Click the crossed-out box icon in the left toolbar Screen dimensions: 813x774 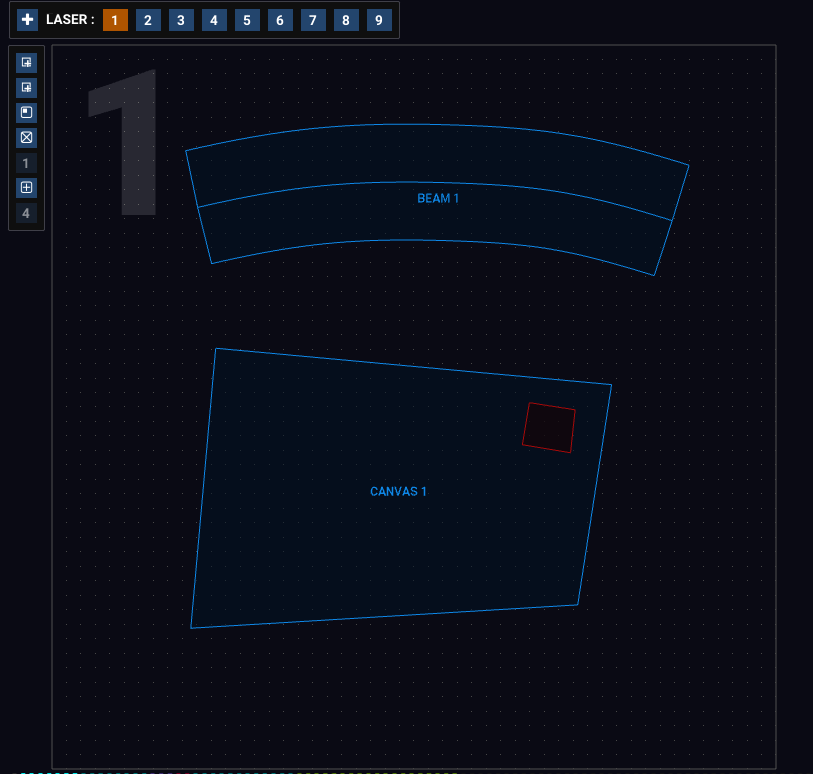click(x=27, y=137)
